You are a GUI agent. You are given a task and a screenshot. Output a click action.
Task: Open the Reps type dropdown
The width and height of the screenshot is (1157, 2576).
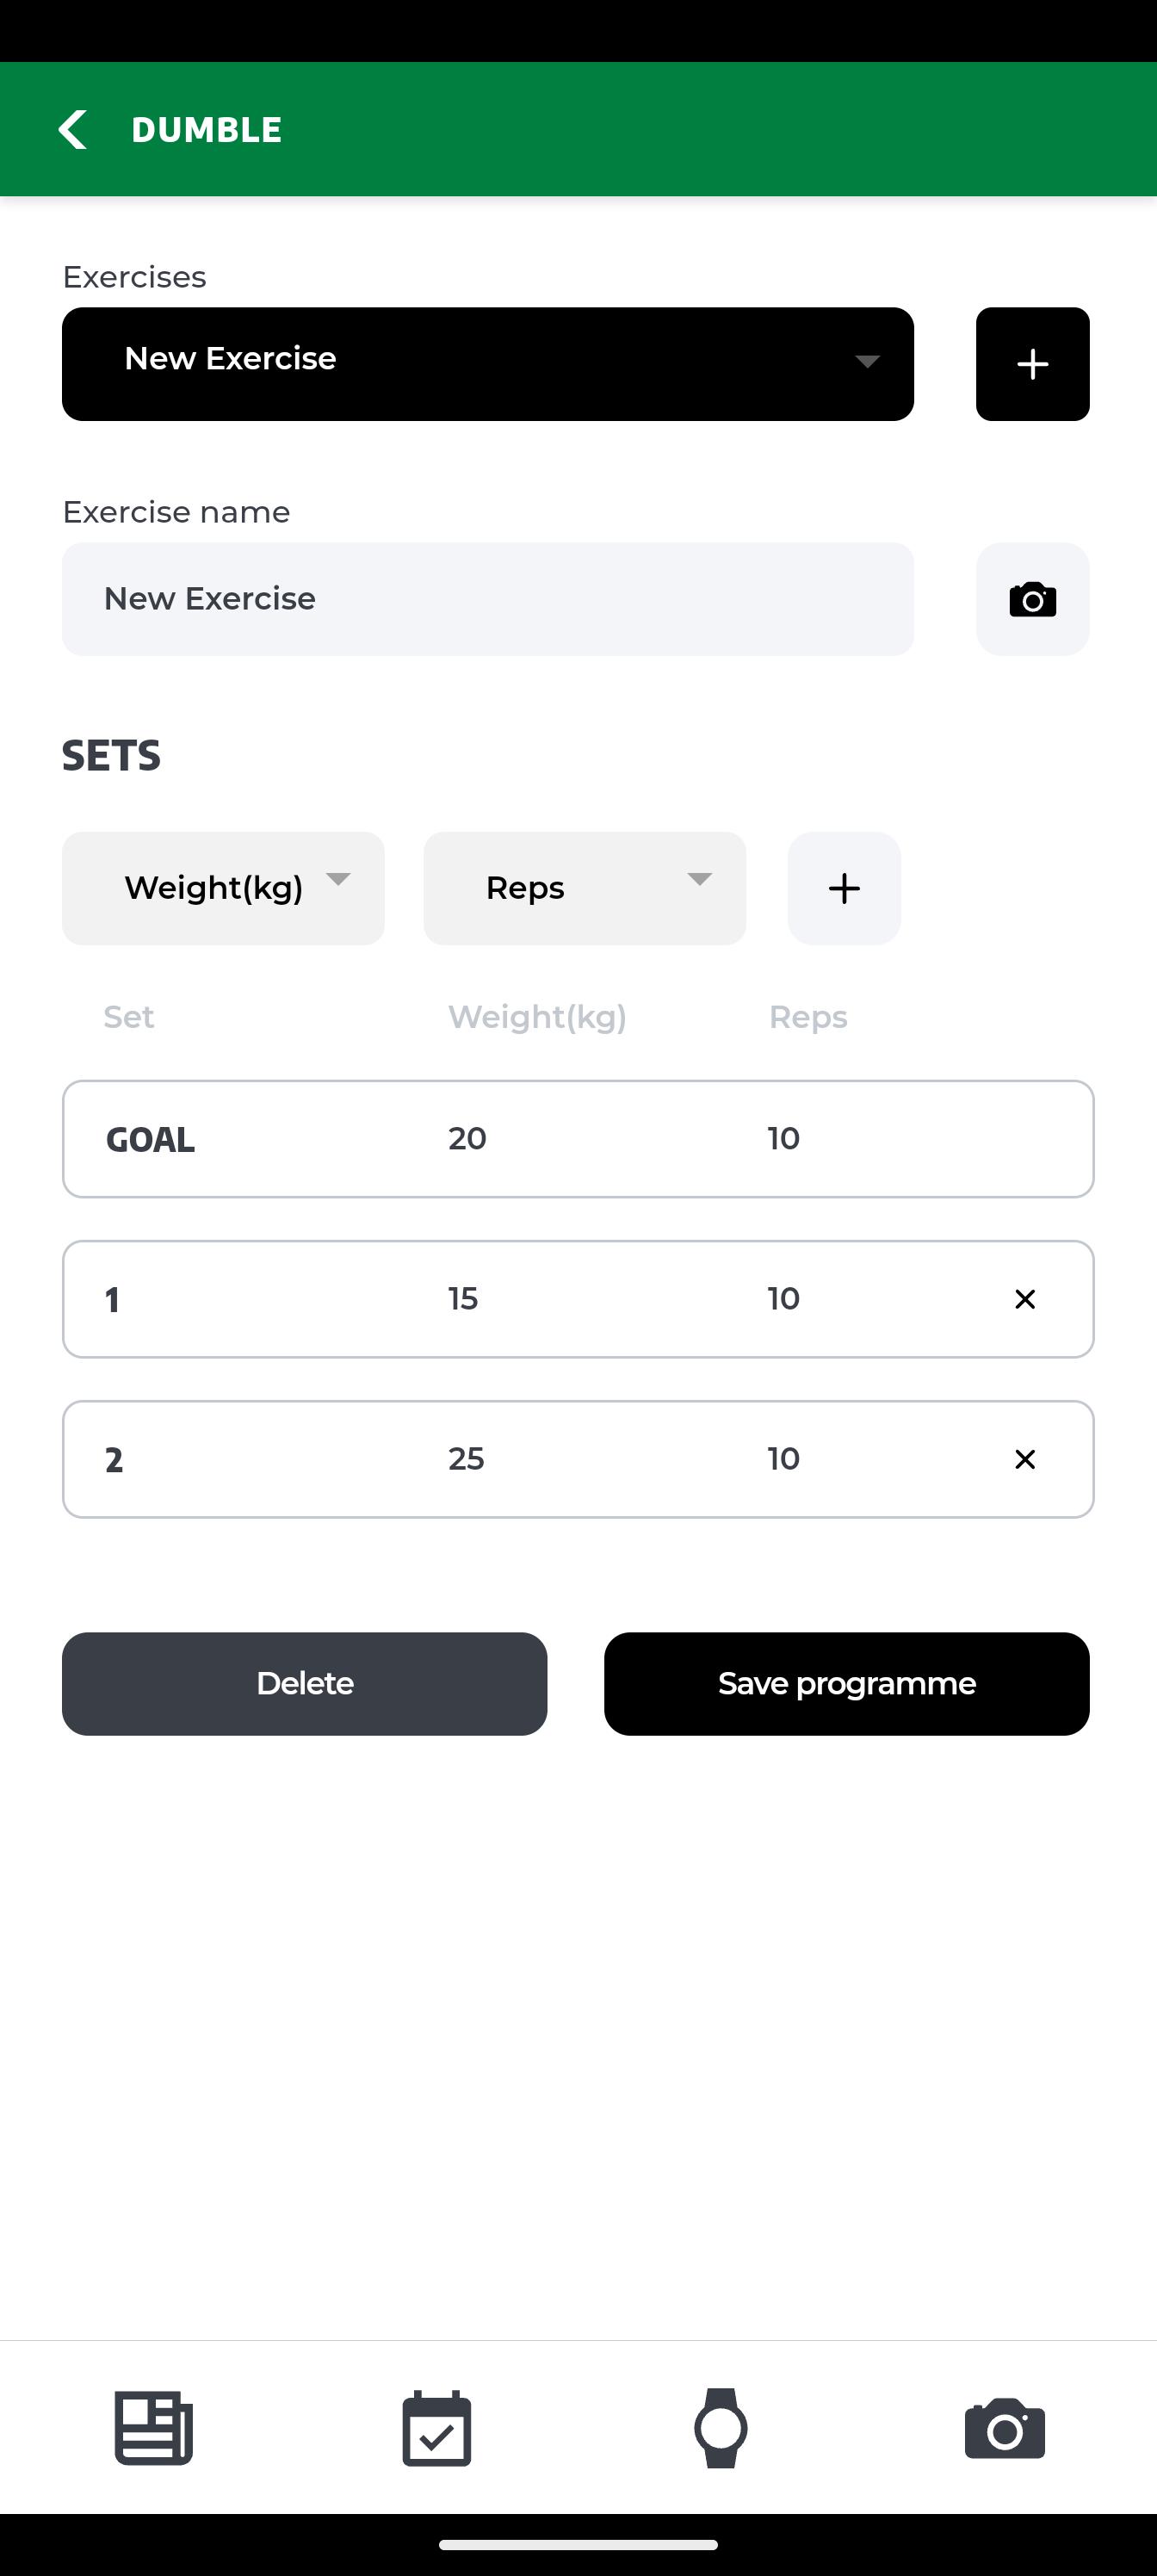(585, 888)
